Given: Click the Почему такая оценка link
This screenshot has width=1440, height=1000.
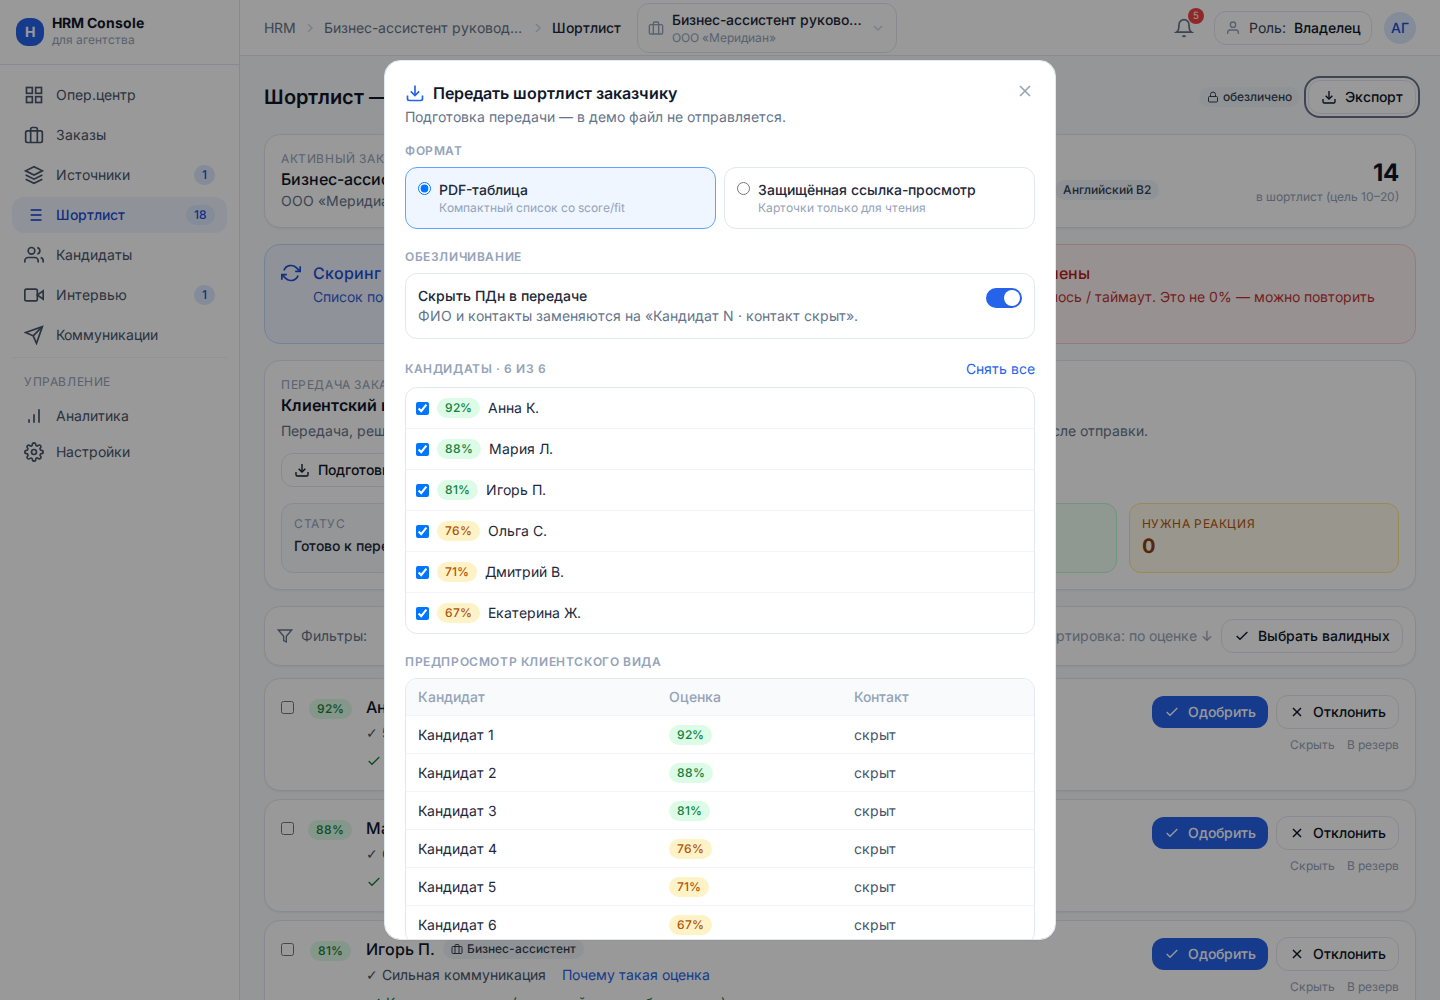Looking at the screenshot, I should click(636, 975).
